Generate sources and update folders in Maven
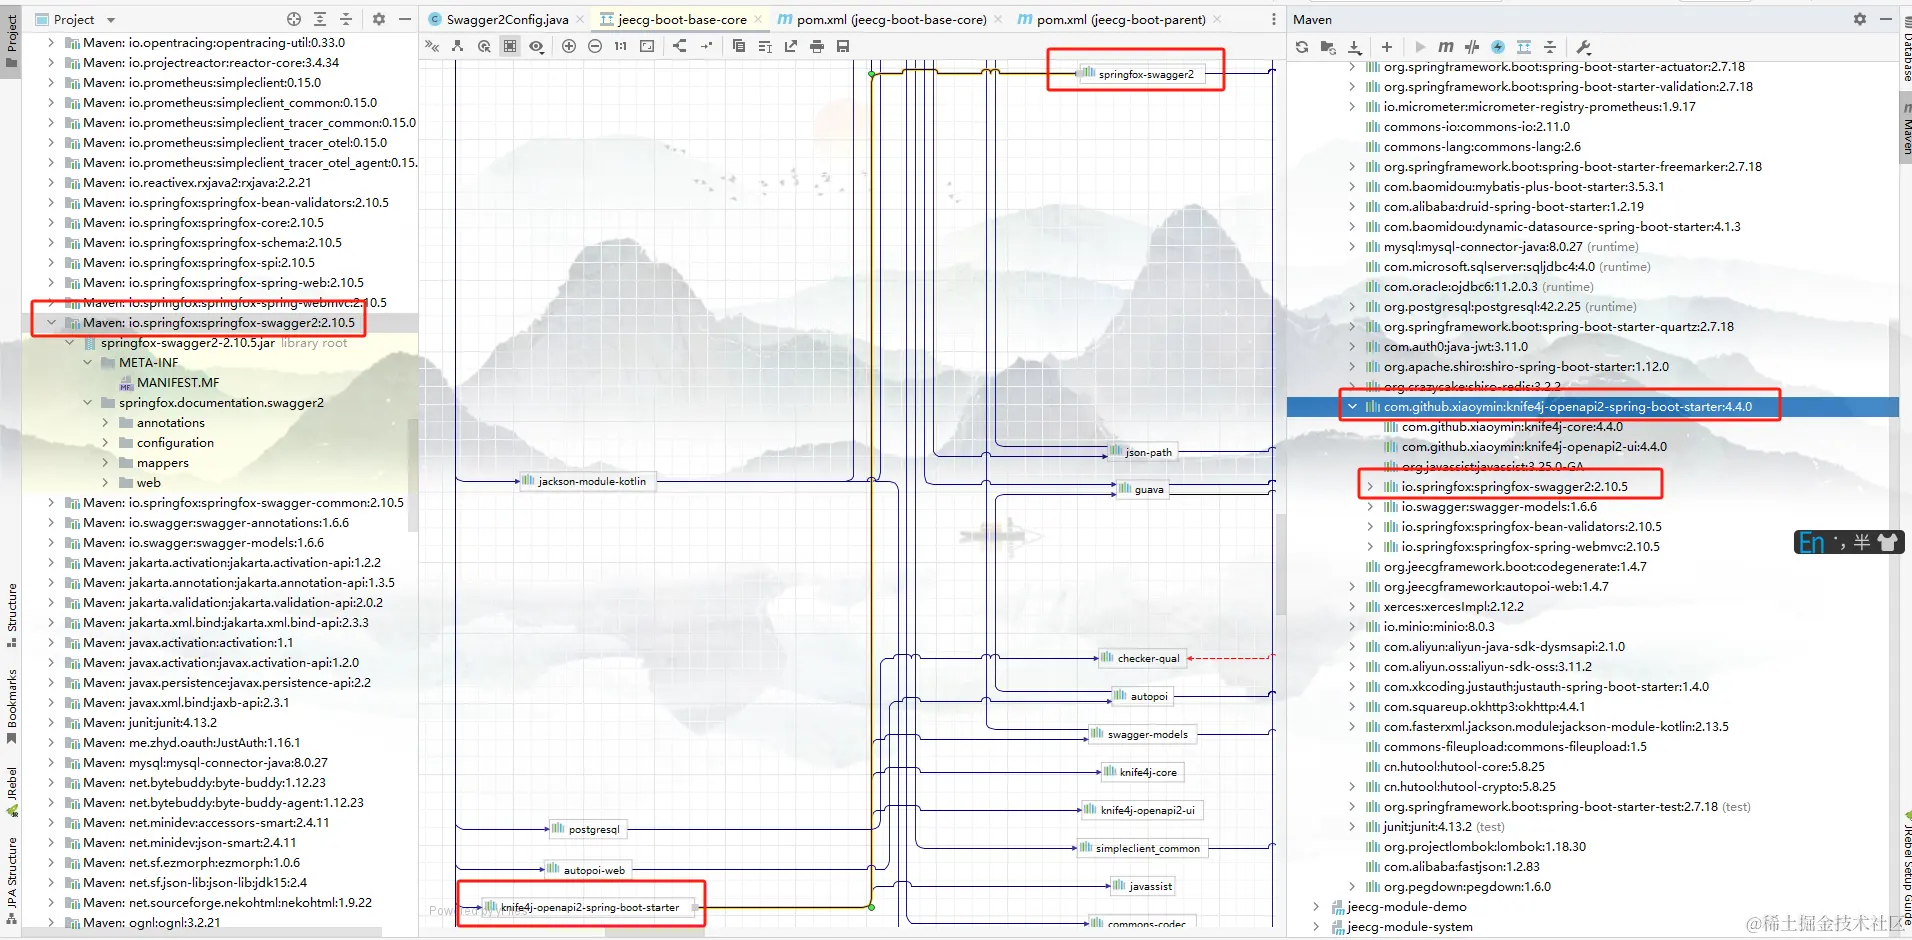This screenshot has height=940, width=1912. [x=1328, y=47]
